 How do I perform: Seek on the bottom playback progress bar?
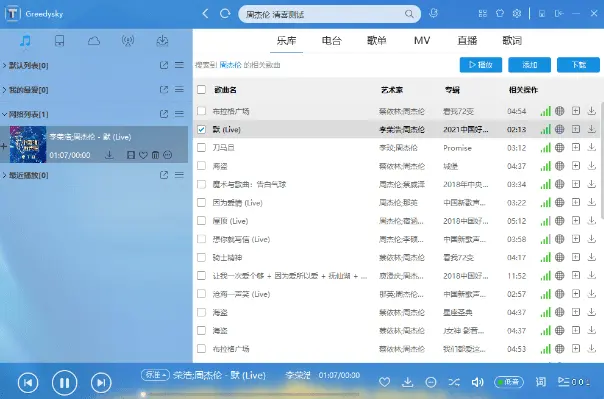point(250,394)
